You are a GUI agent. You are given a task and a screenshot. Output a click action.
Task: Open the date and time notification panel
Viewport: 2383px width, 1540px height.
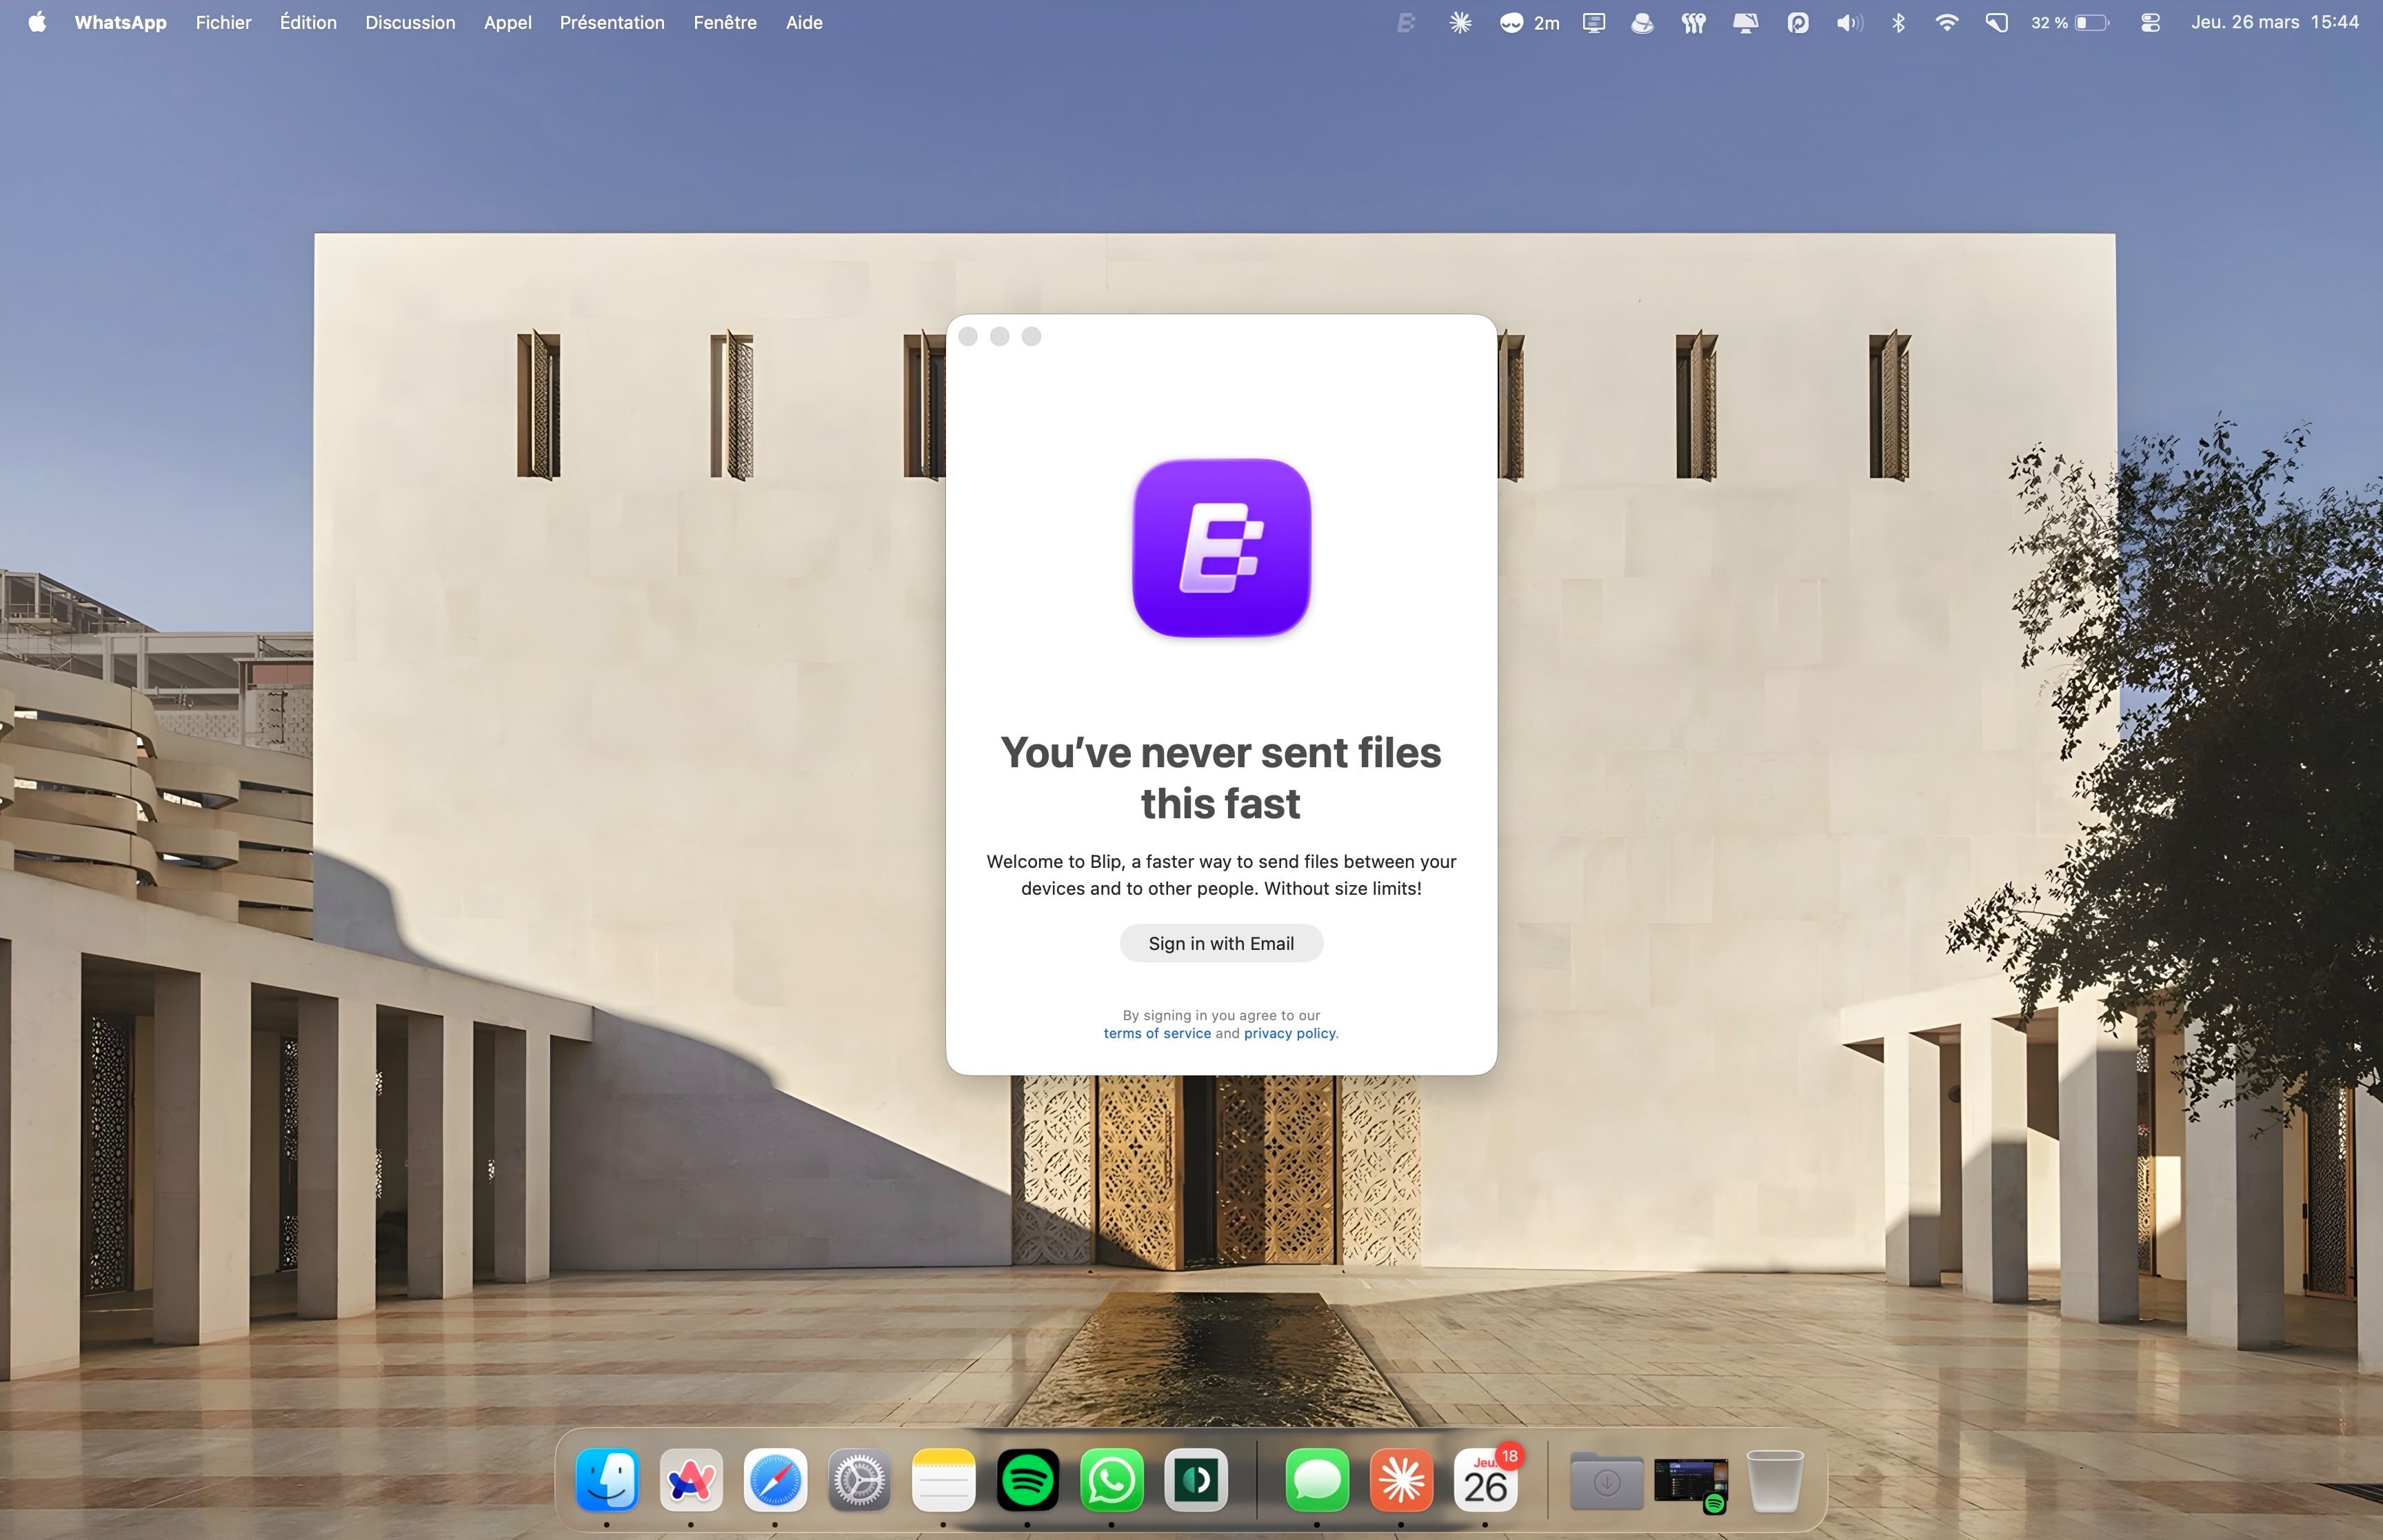coord(2274,22)
